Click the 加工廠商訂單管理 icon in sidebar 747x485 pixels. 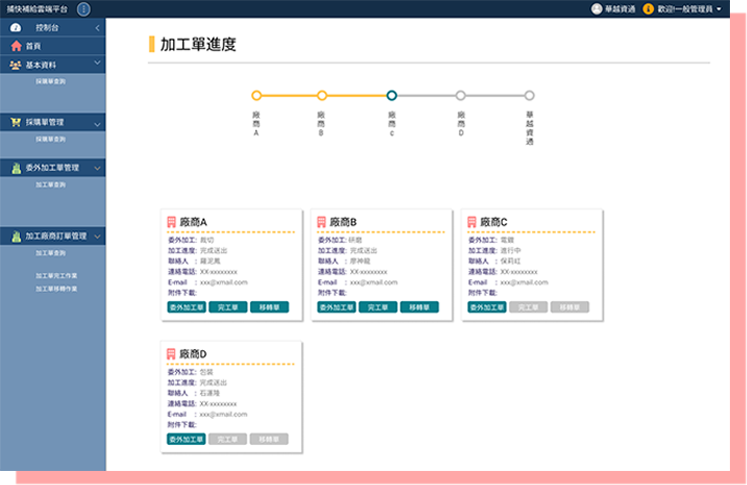point(16,237)
